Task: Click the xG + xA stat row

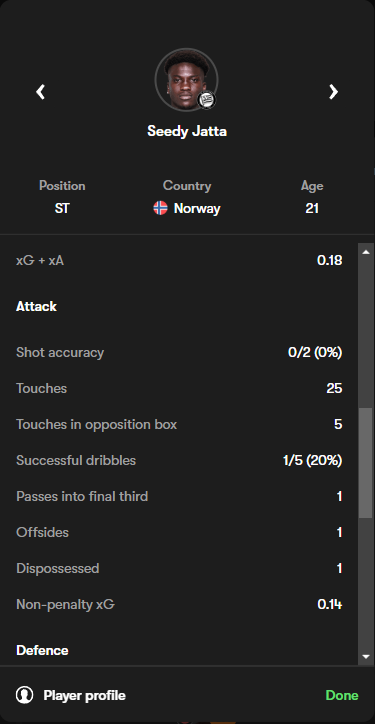Action: [179, 260]
